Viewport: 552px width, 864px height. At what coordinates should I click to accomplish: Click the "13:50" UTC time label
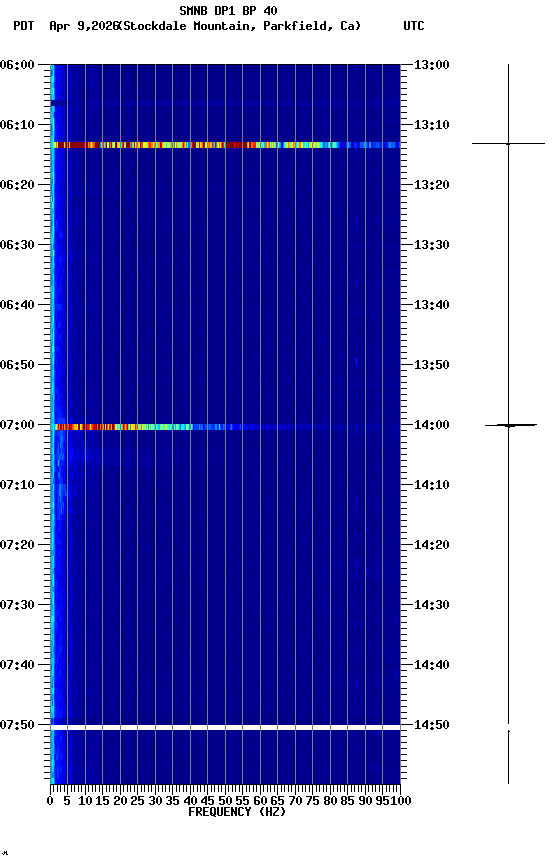point(432,365)
